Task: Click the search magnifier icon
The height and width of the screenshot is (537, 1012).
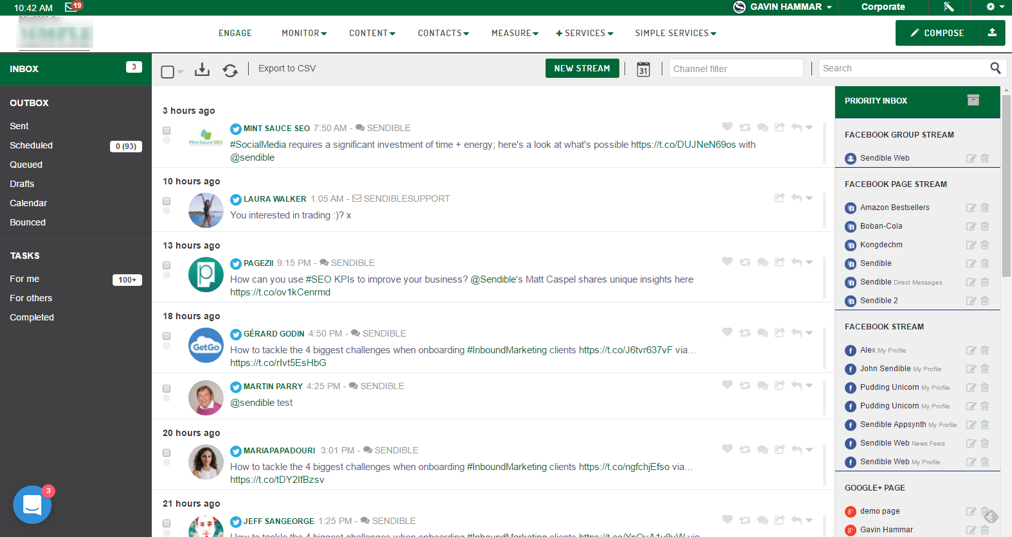Action: (995, 68)
